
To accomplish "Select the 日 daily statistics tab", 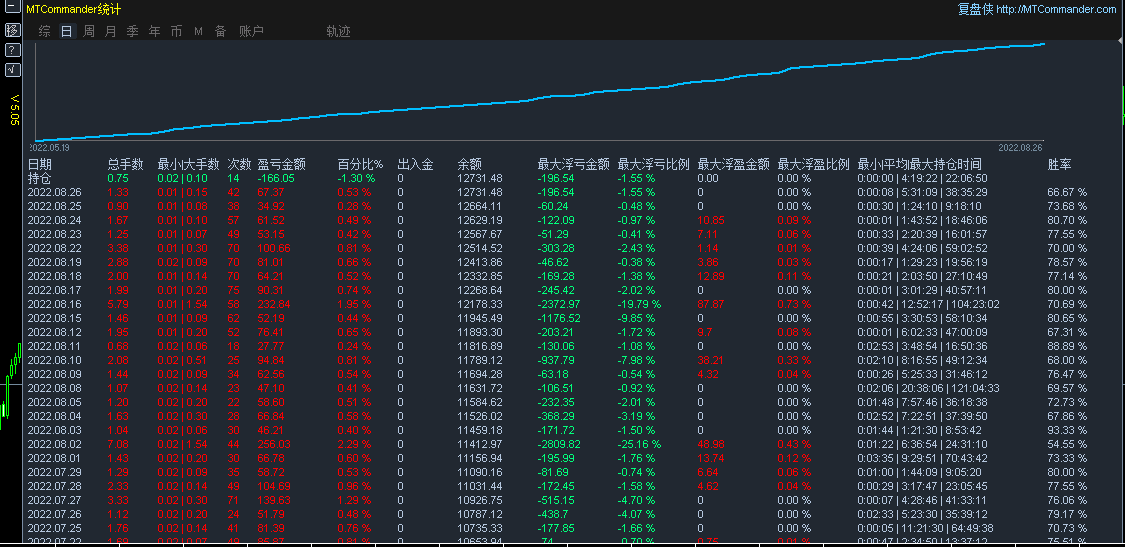I will tap(67, 31).
